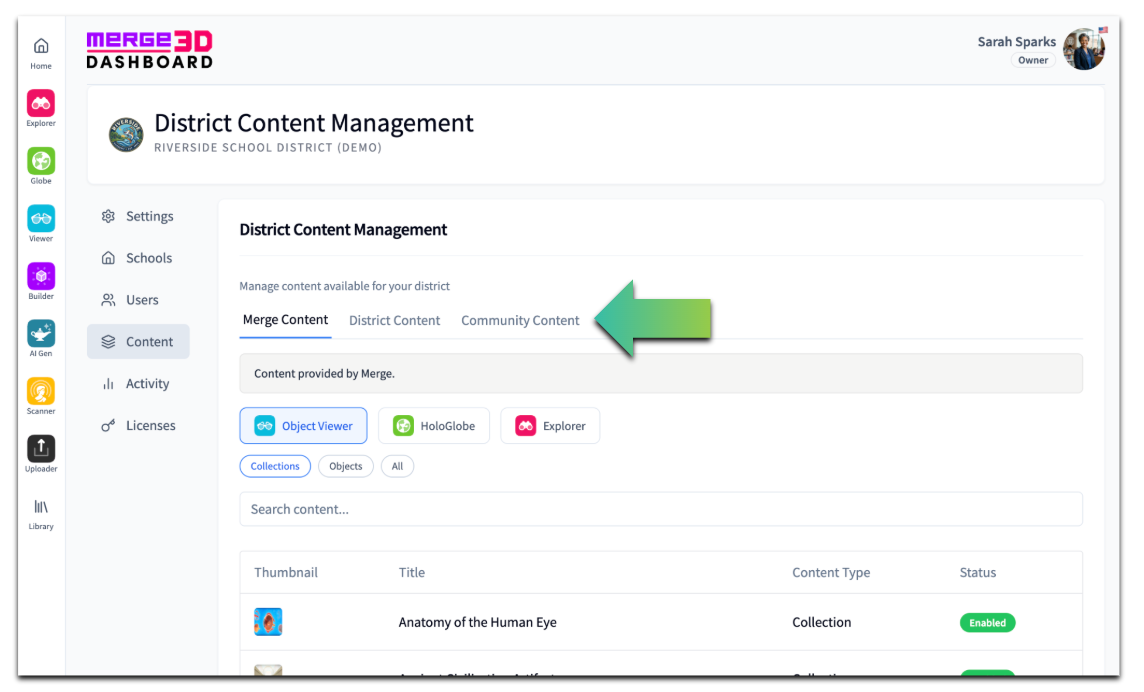The width and height of the screenshot is (1144, 692).
Task: Select the HoloGlobe filter button
Action: point(434,426)
